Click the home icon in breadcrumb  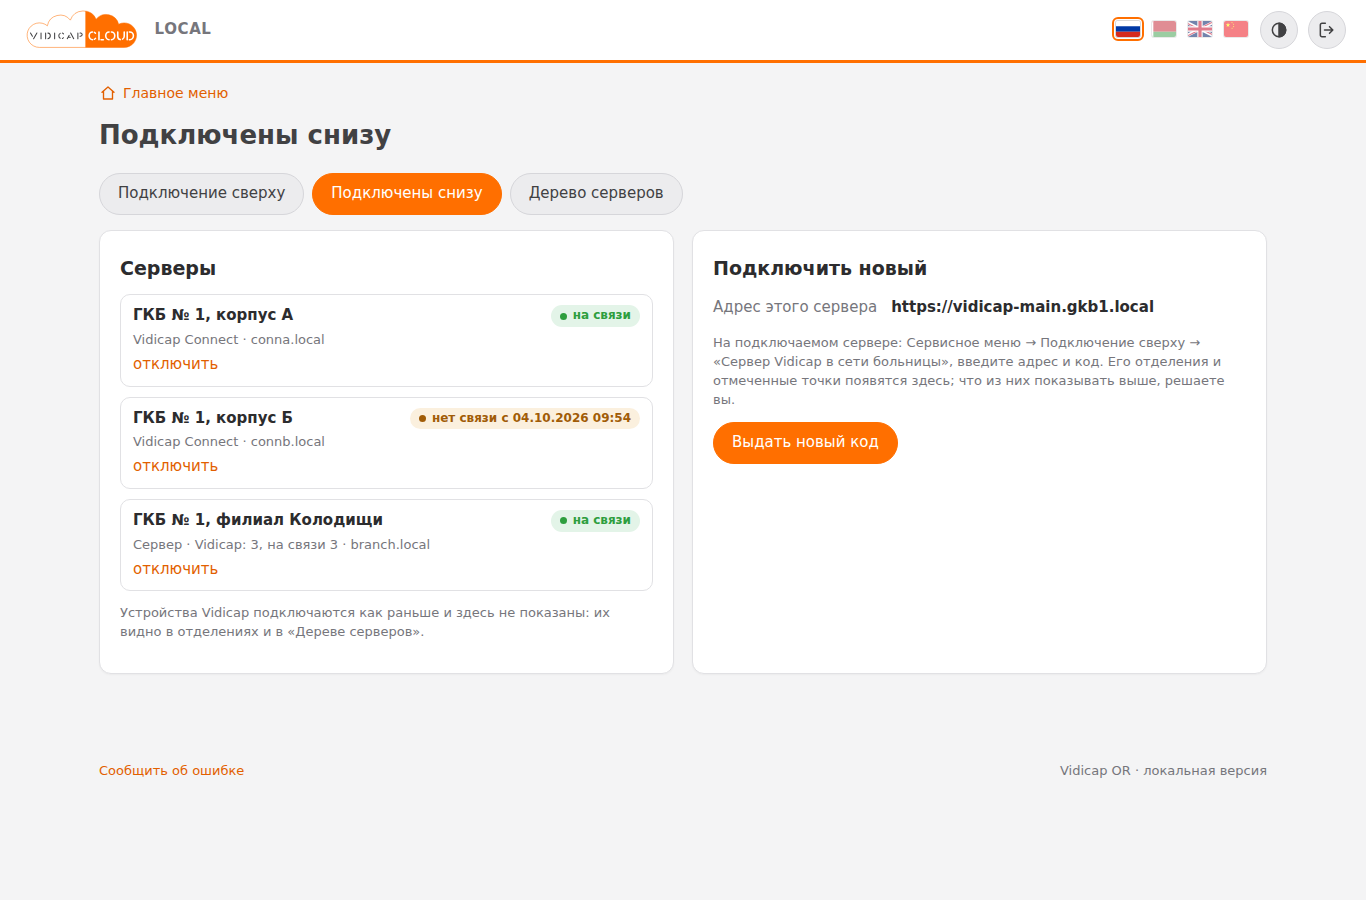pyautogui.click(x=108, y=93)
